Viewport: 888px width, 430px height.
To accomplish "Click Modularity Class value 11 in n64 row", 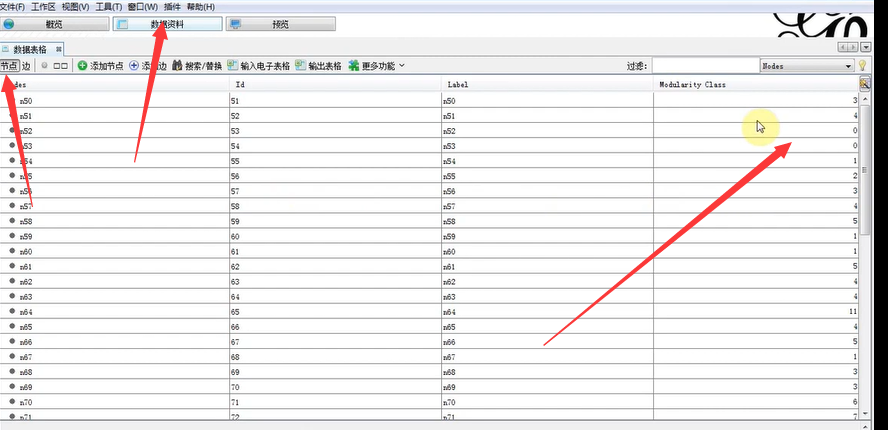I will tap(756, 312).
